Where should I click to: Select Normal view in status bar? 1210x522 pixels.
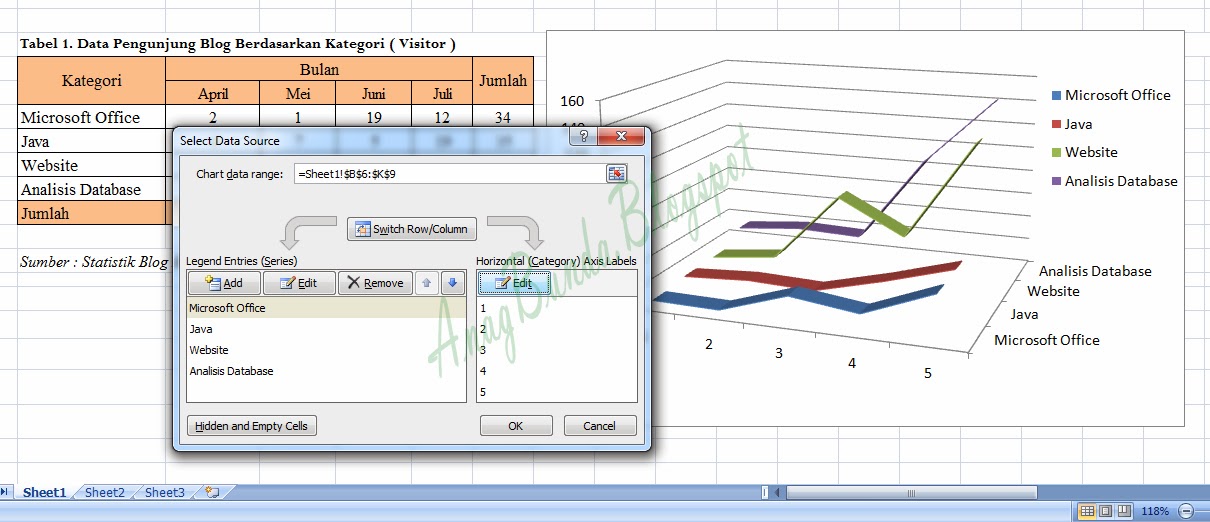coord(1086,511)
